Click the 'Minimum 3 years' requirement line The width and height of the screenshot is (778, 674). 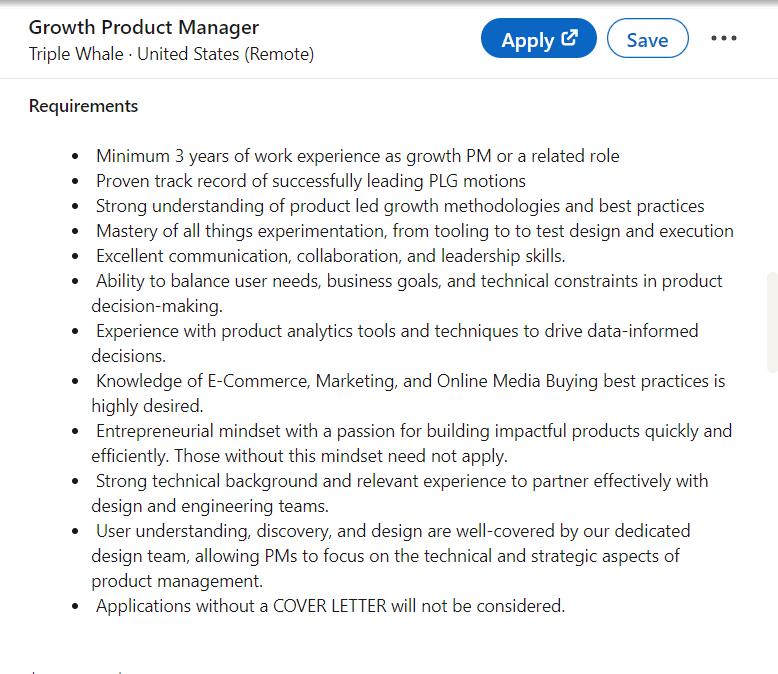click(x=357, y=156)
